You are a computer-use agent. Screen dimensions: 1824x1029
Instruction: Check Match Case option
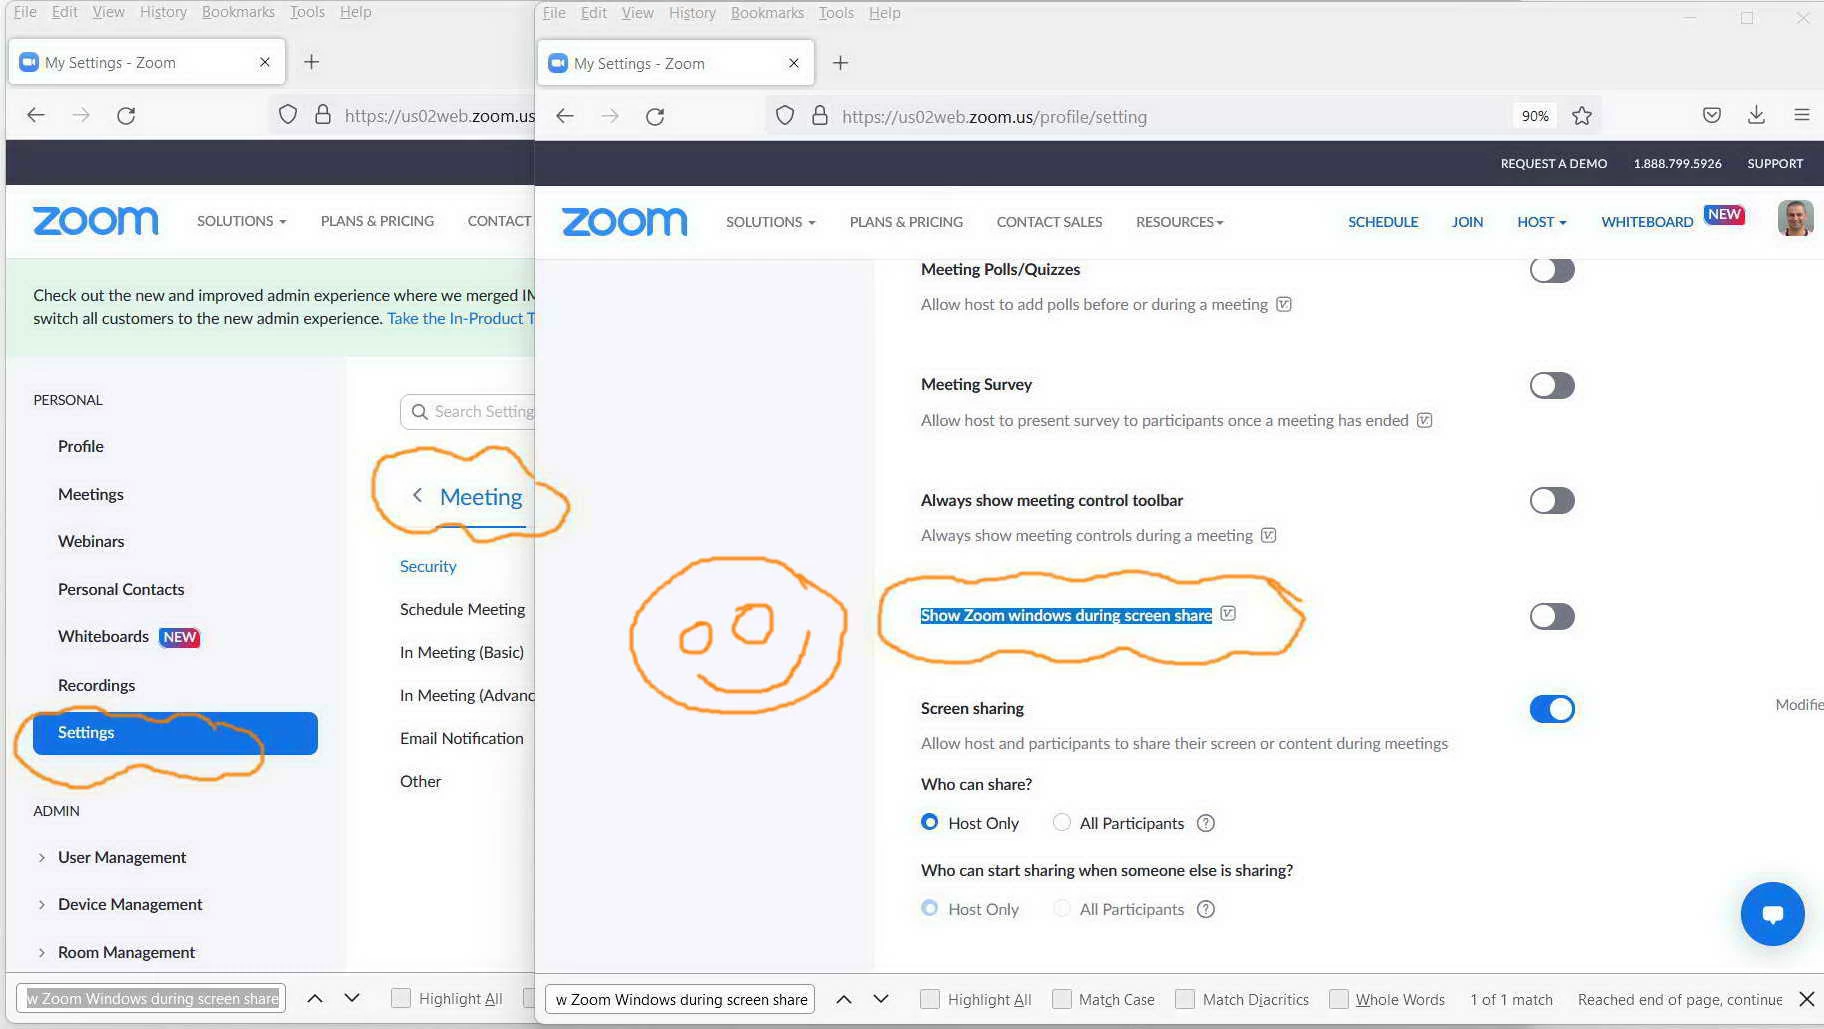(1062, 999)
